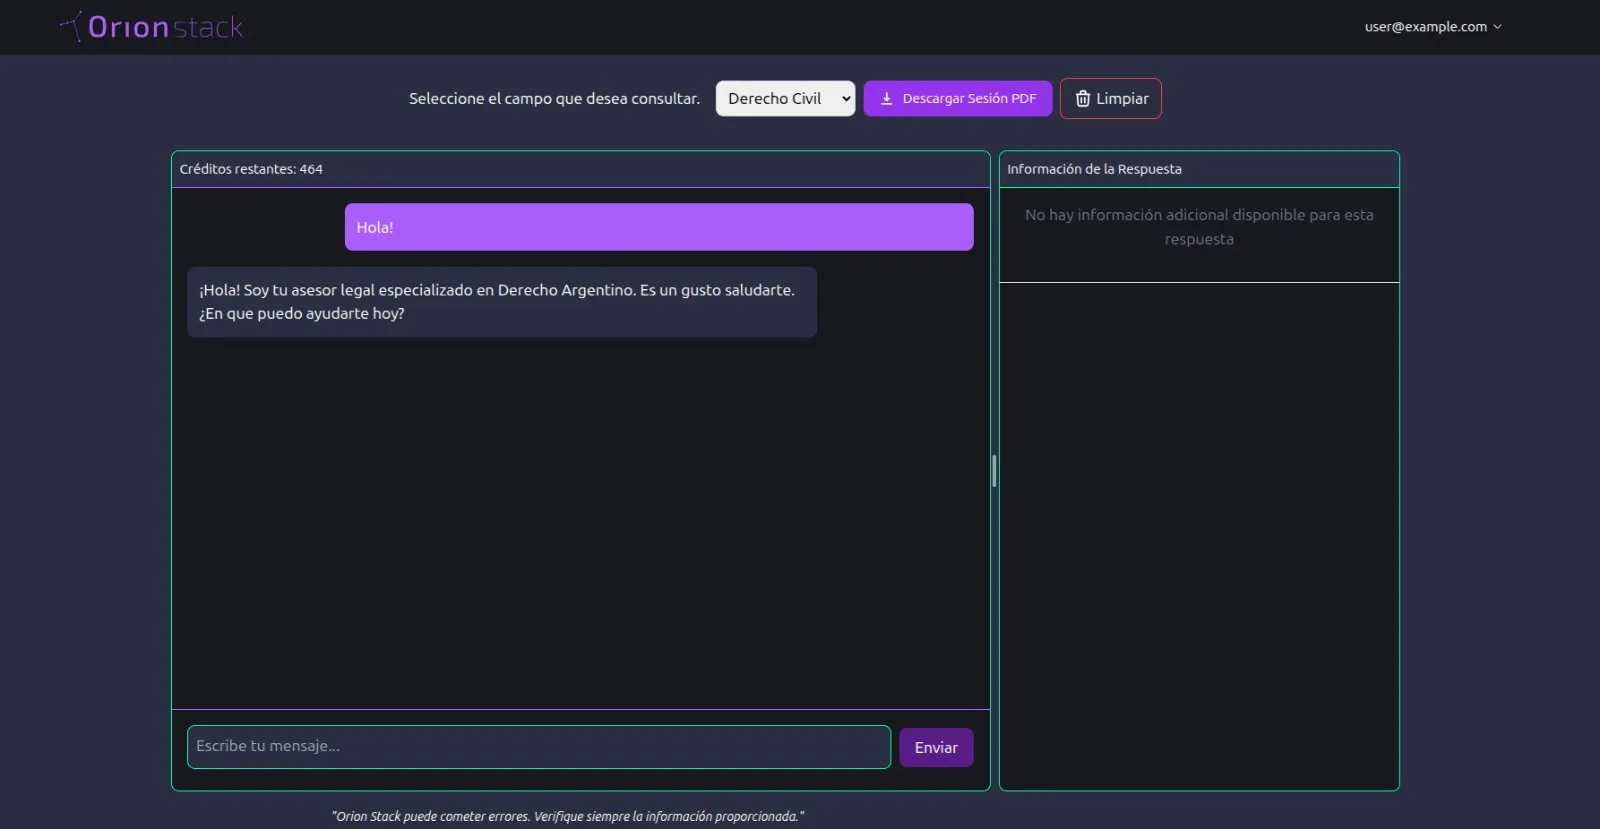
Task: Select the purple 'Hola!' user message bubble
Action: tap(658, 227)
